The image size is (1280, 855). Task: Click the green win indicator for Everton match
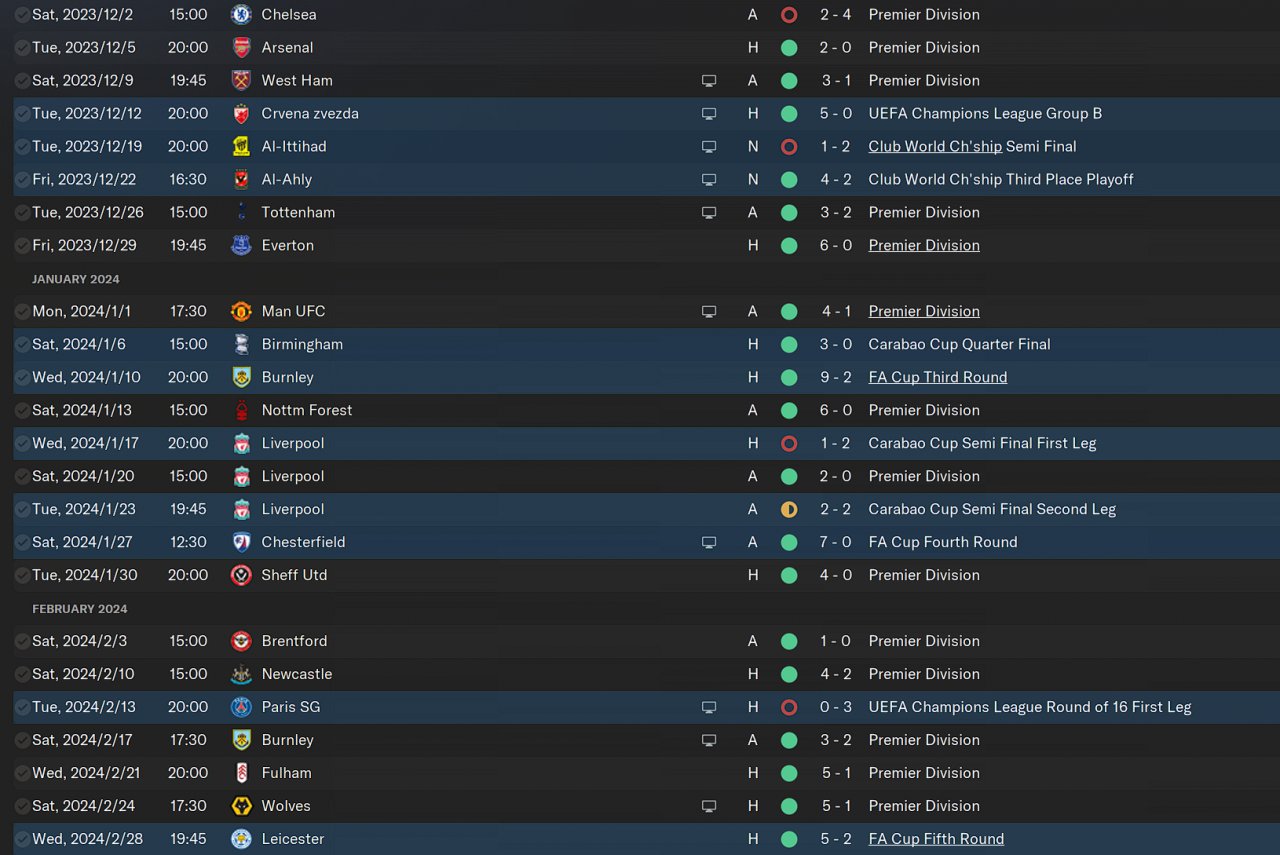tap(789, 245)
